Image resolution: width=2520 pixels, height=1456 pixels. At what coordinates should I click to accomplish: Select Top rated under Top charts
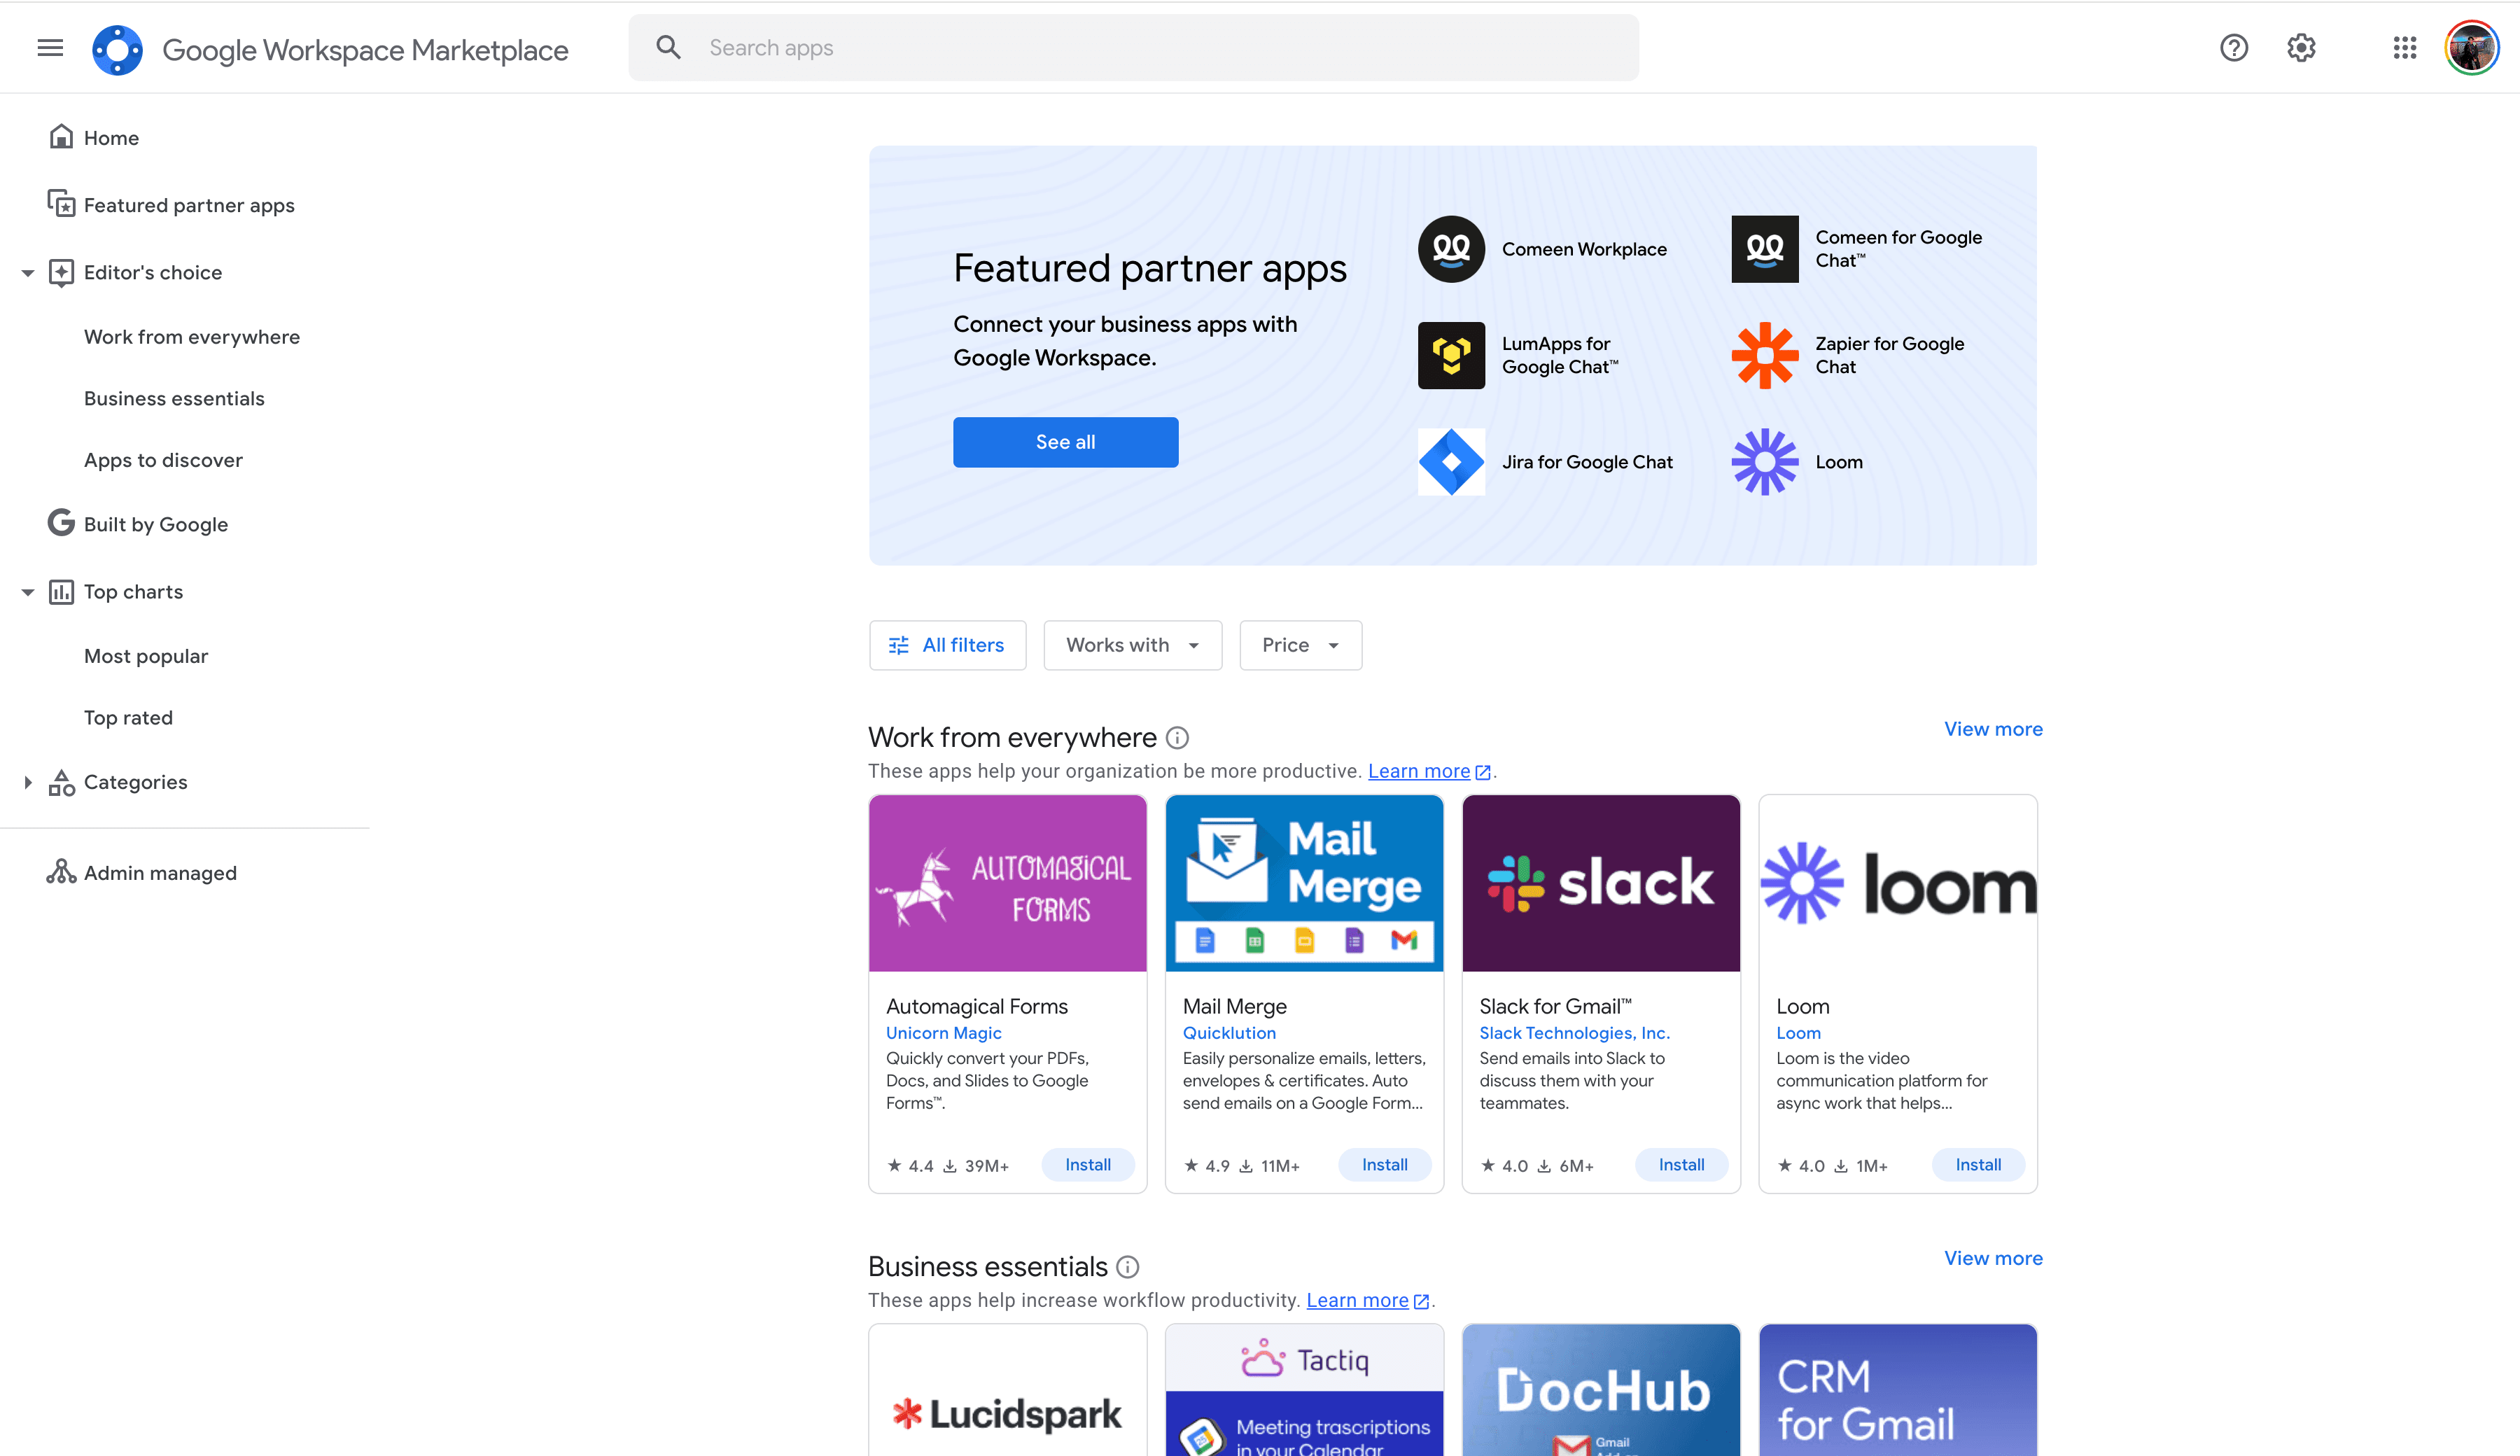[129, 717]
